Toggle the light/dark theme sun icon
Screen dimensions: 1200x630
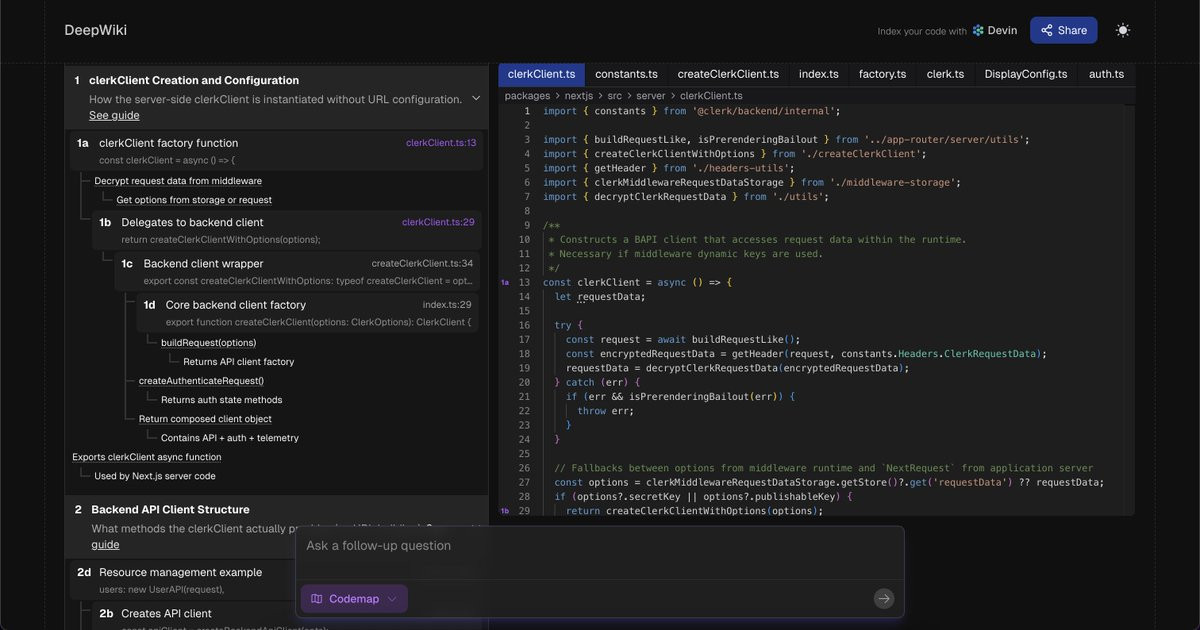[1123, 30]
